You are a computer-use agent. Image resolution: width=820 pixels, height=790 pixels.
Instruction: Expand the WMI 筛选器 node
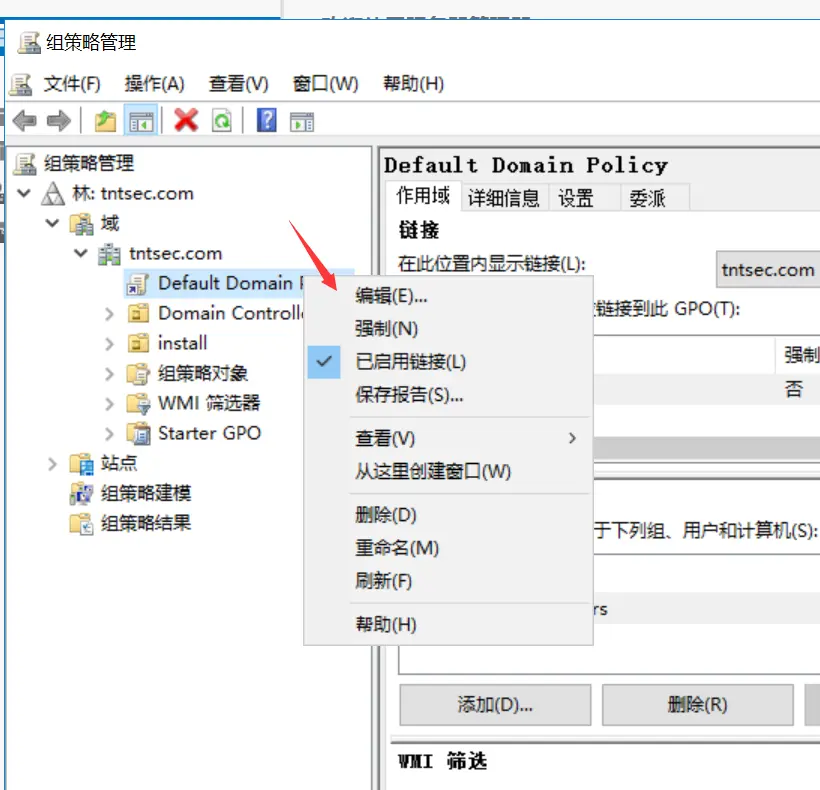coord(109,404)
